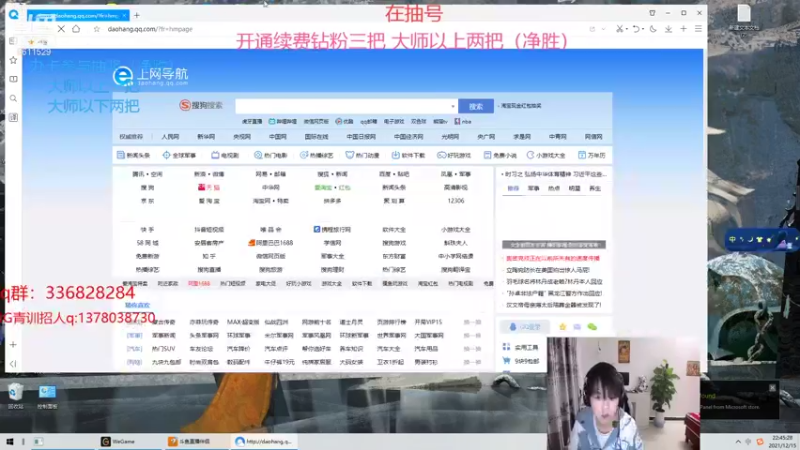The width and height of the screenshot is (800, 450).
Task: Open the shopping cart 9块9包邮 item
Action: tap(520, 361)
